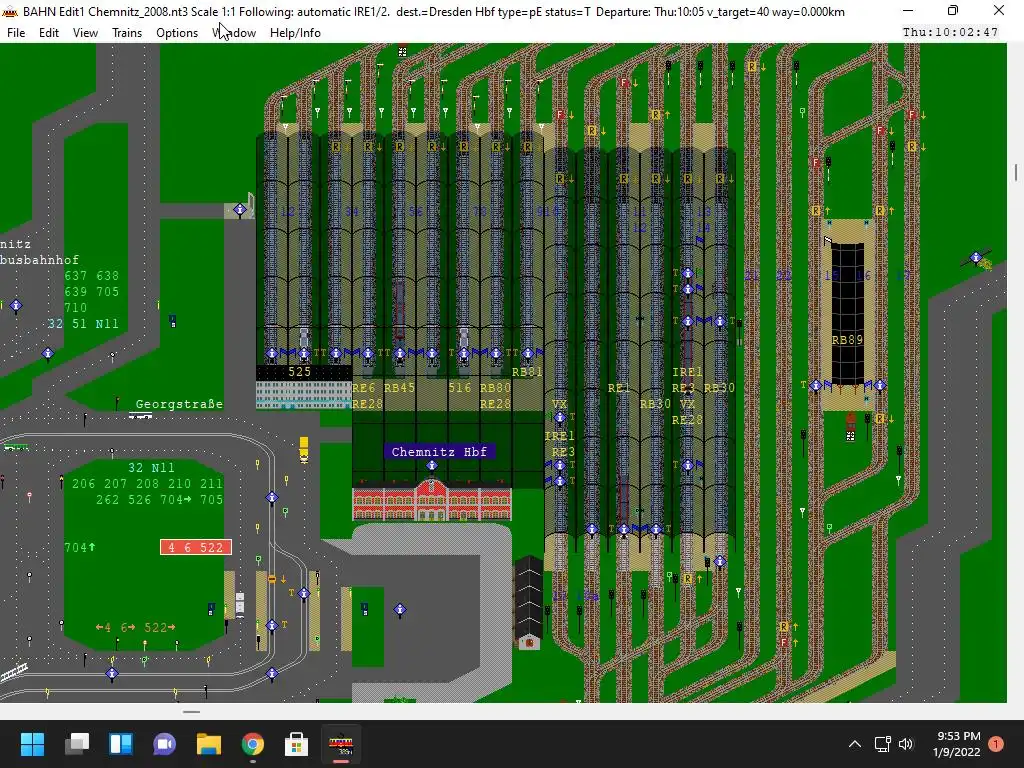Open the Chat app from taskbar

tap(165, 743)
